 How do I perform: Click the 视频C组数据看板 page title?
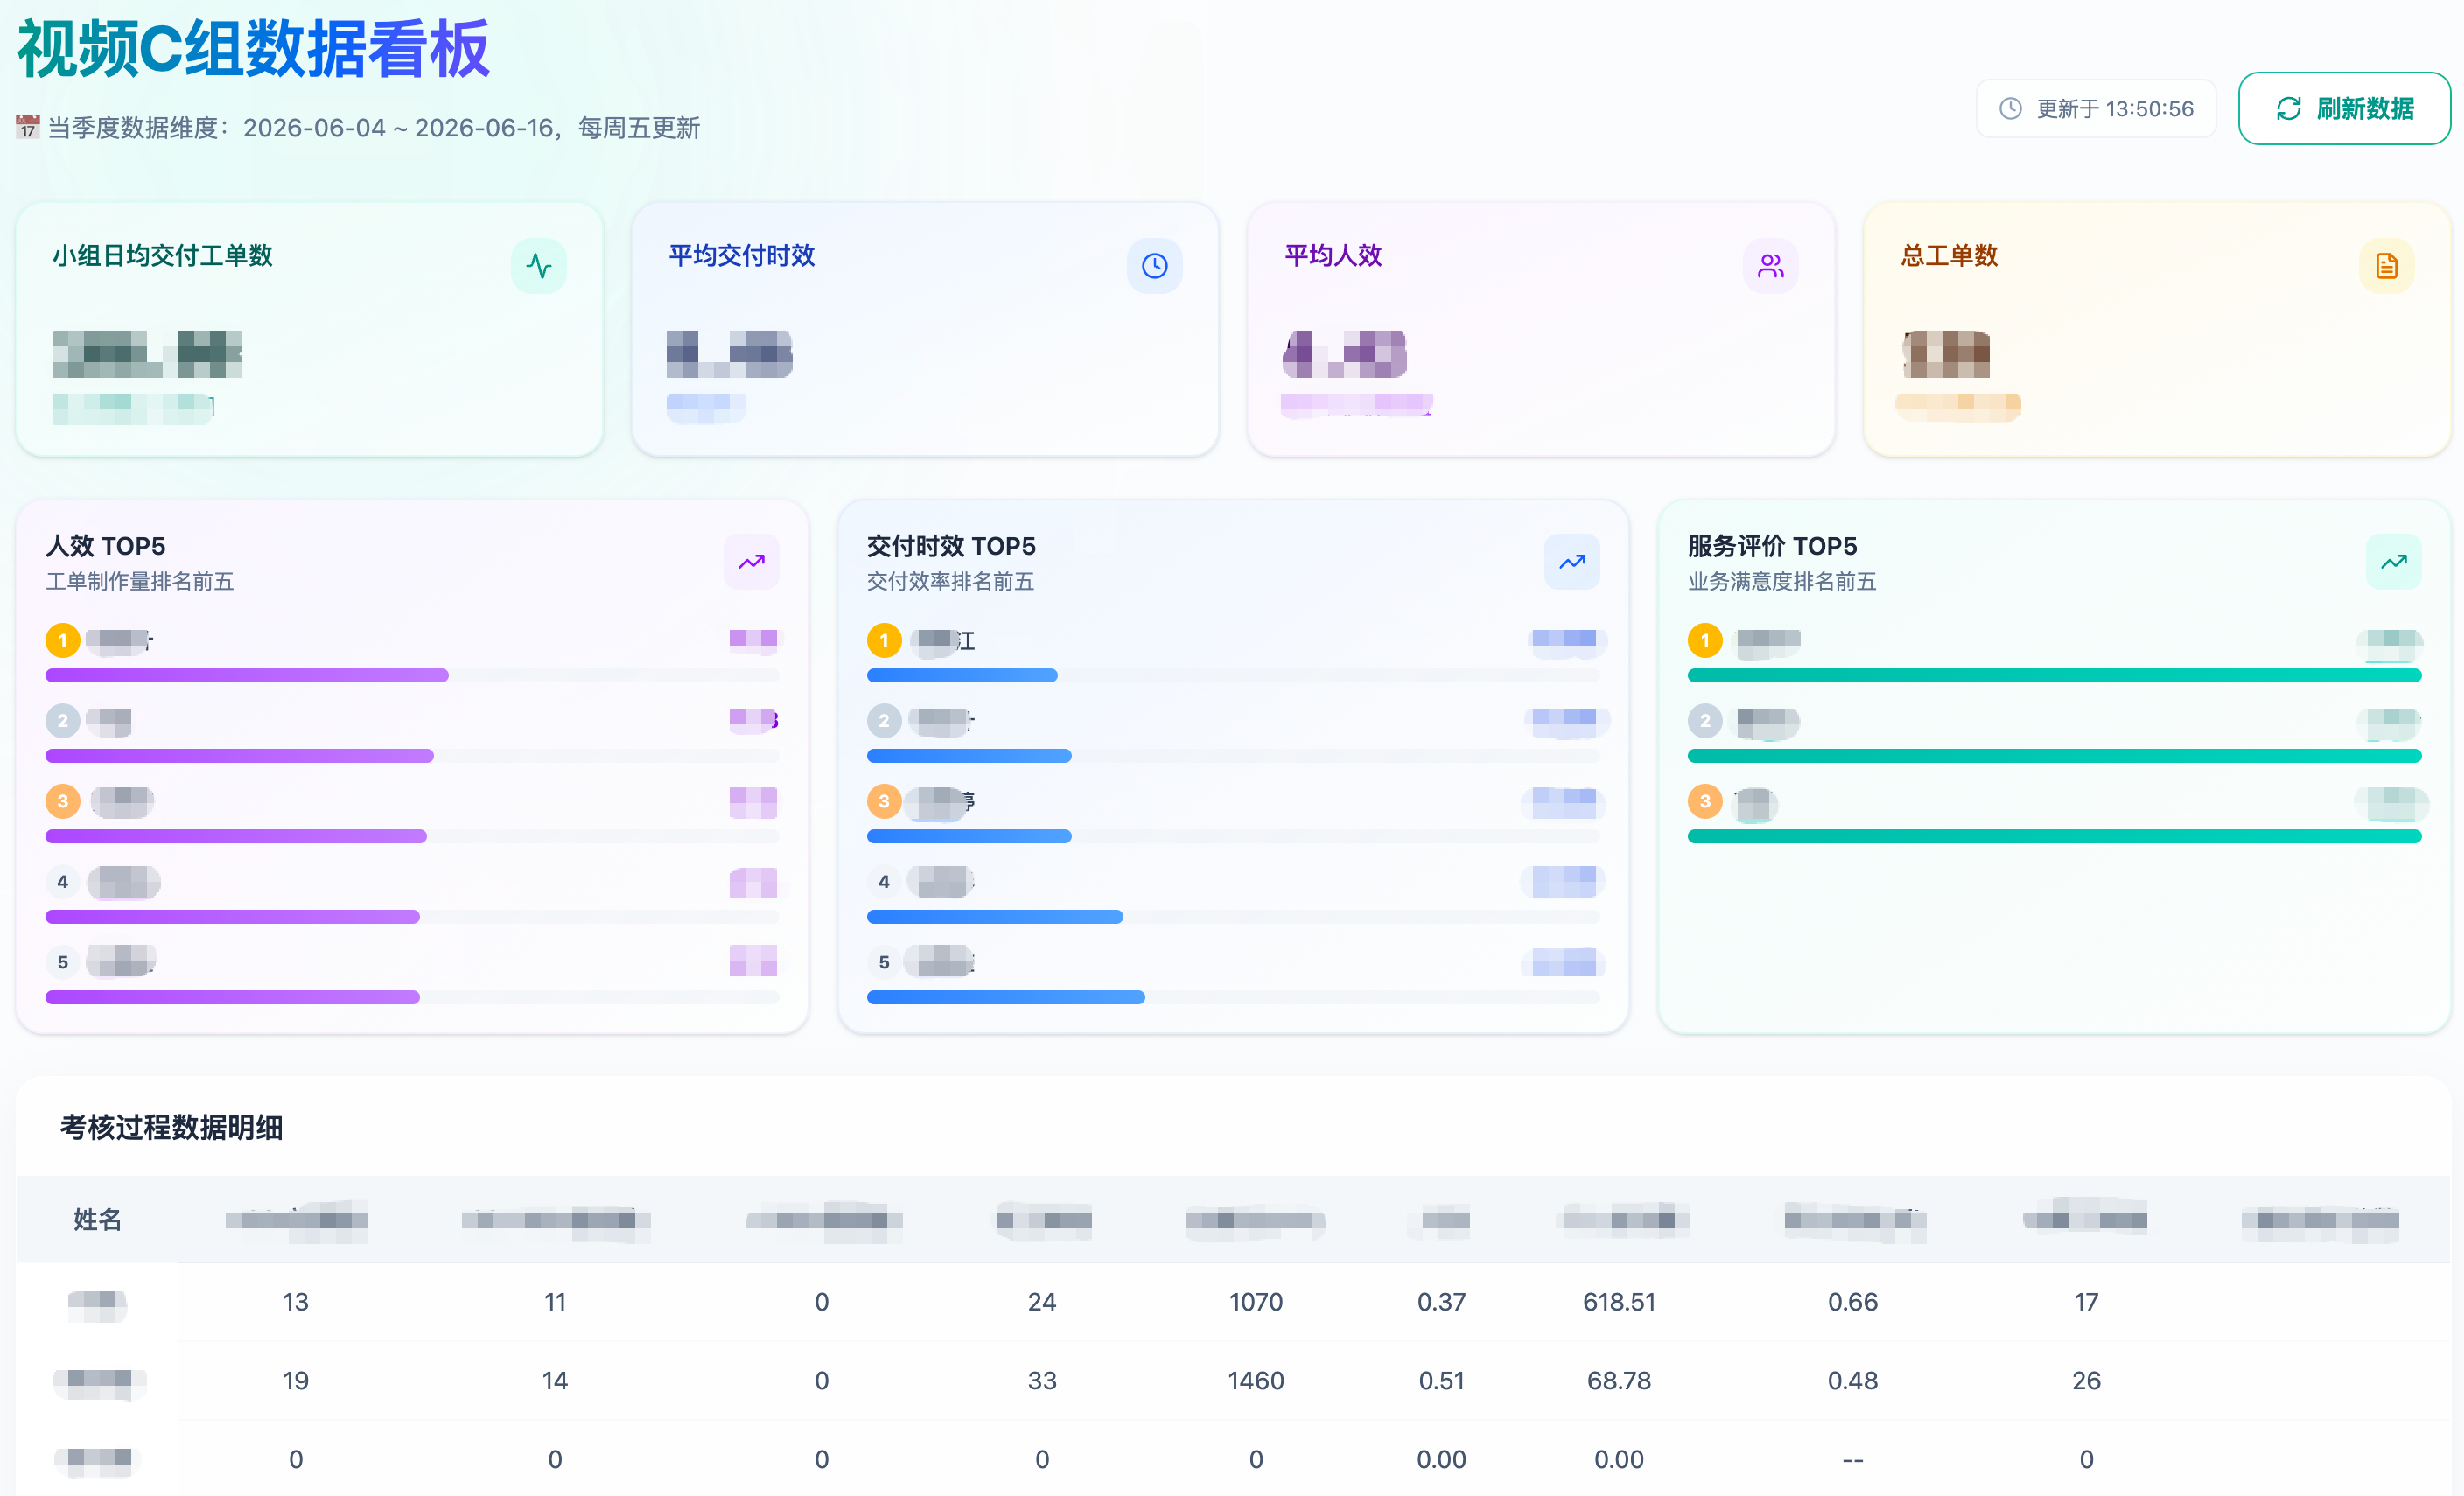(254, 49)
